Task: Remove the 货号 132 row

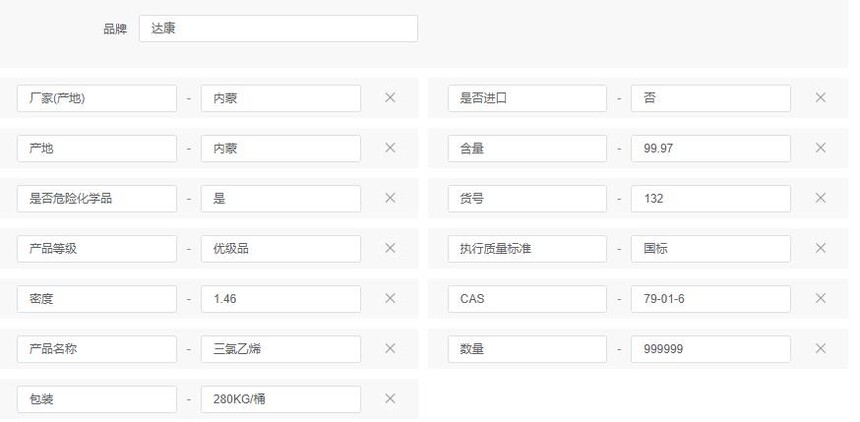Action: [x=821, y=198]
